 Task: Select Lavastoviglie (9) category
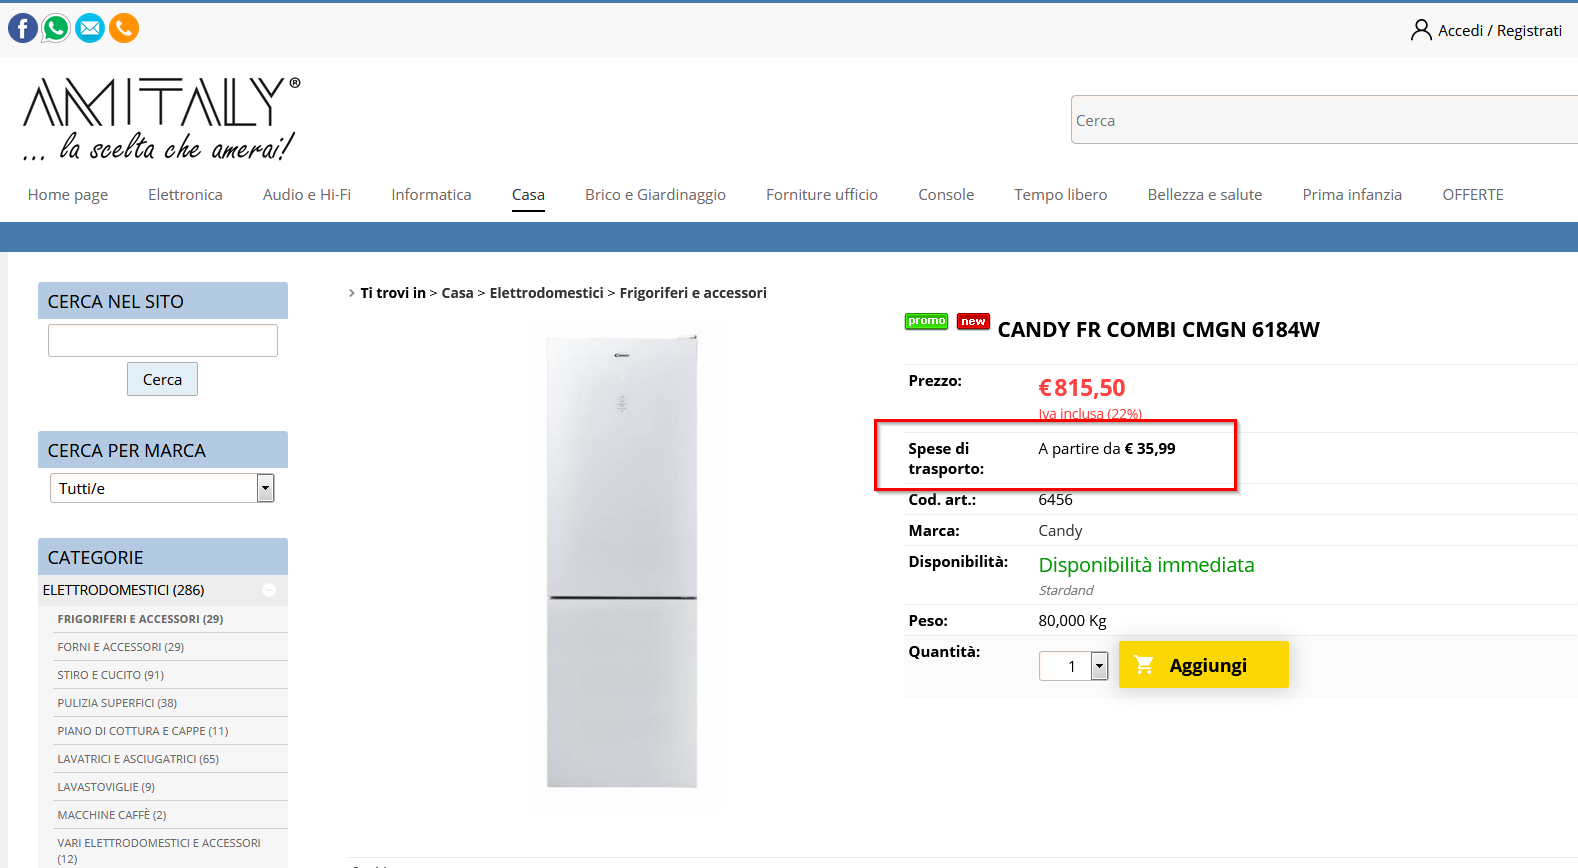(x=106, y=787)
